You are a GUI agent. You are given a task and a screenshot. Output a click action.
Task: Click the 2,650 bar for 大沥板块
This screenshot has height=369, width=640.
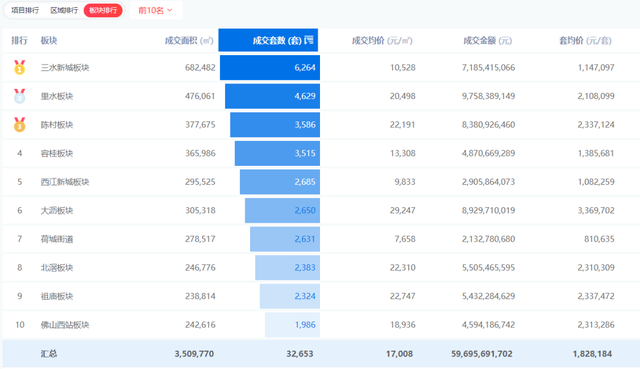pos(282,210)
